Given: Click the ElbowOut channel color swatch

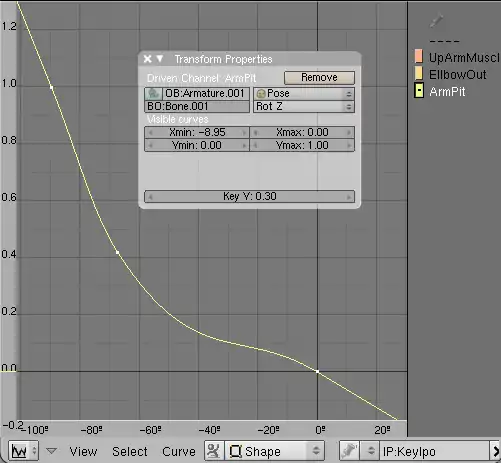Looking at the screenshot, I should (419, 73).
